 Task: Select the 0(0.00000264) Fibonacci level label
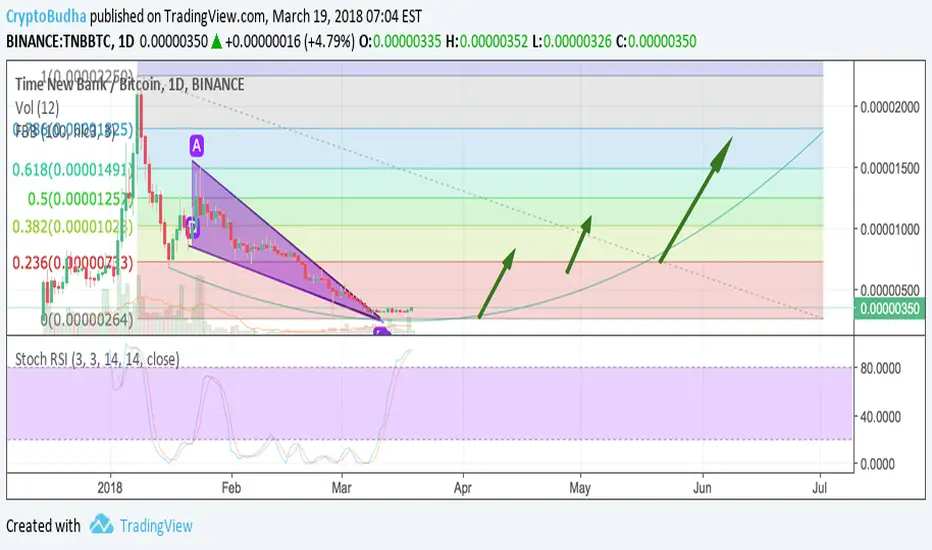point(87,320)
